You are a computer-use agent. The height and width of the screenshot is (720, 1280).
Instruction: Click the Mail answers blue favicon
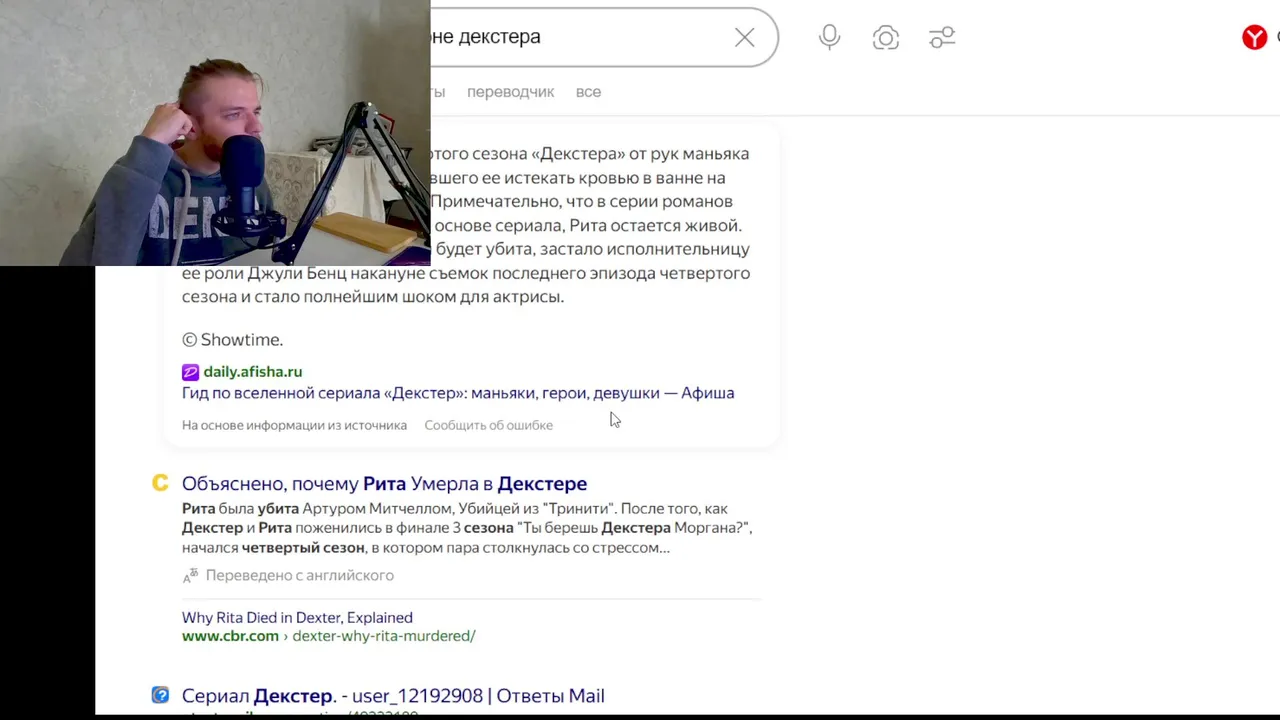pos(160,695)
